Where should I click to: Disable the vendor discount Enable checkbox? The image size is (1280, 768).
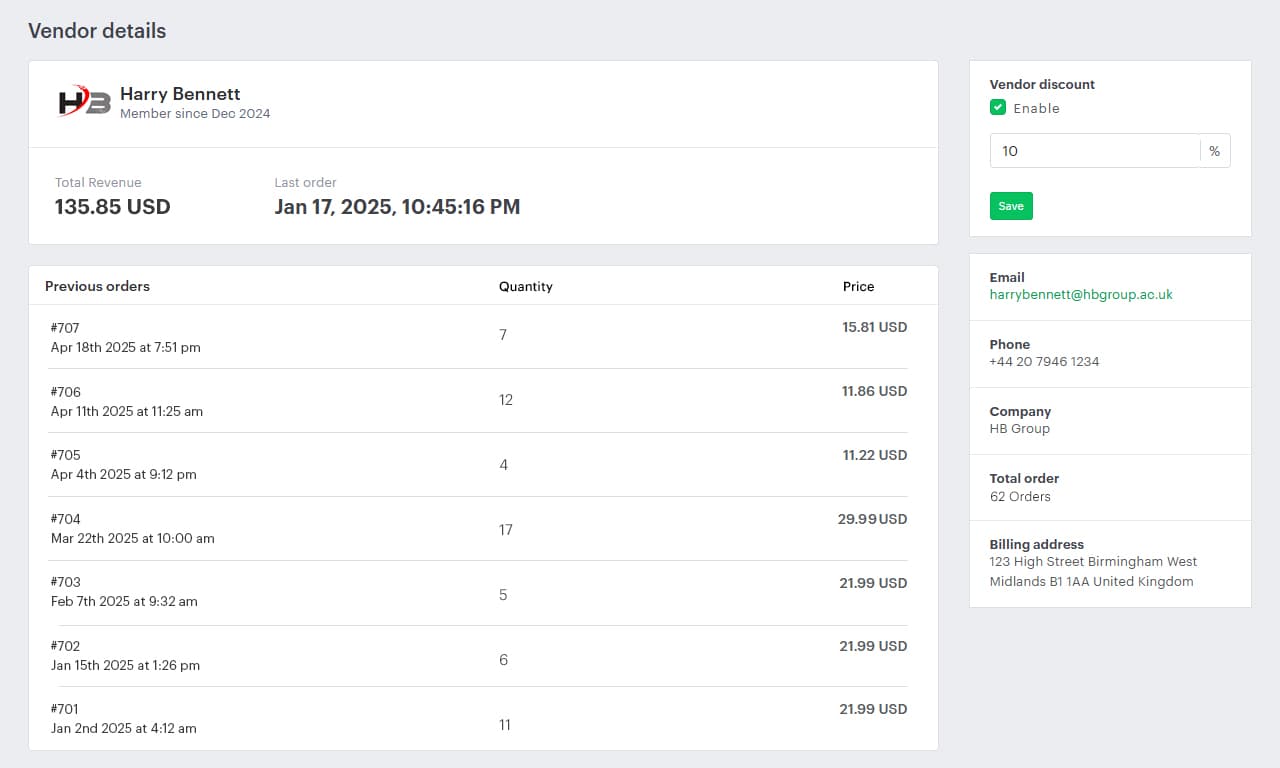(997, 107)
